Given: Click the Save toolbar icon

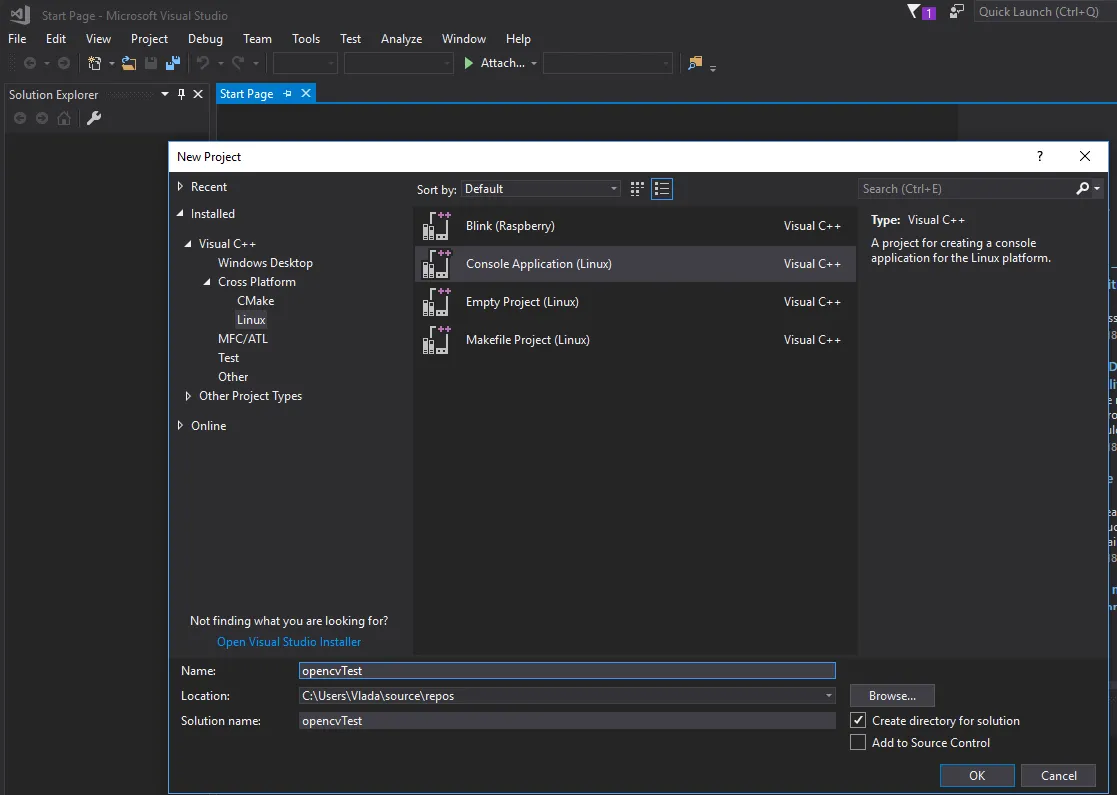Looking at the screenshot, I should point(151,63).
